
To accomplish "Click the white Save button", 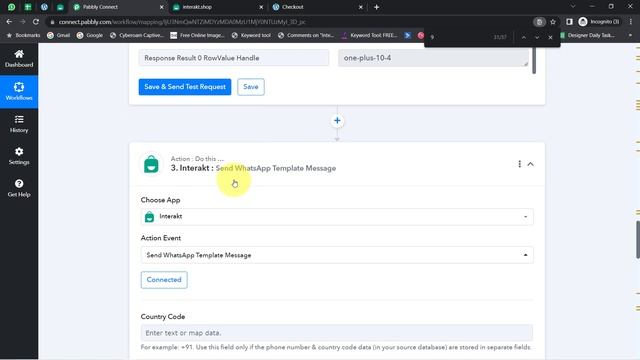I will [251, 87].
